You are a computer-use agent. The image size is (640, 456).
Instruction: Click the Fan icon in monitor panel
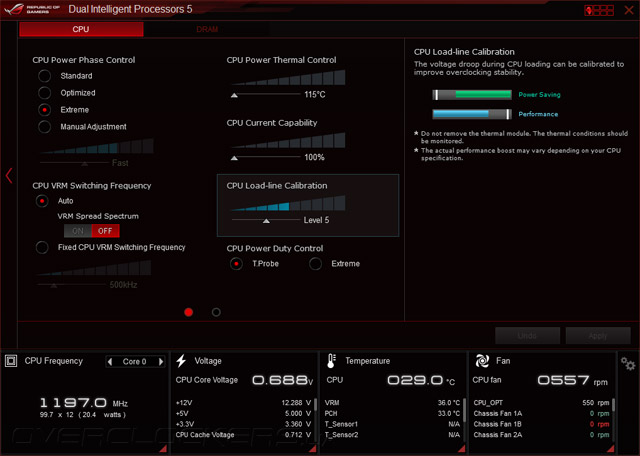[482, 361]
